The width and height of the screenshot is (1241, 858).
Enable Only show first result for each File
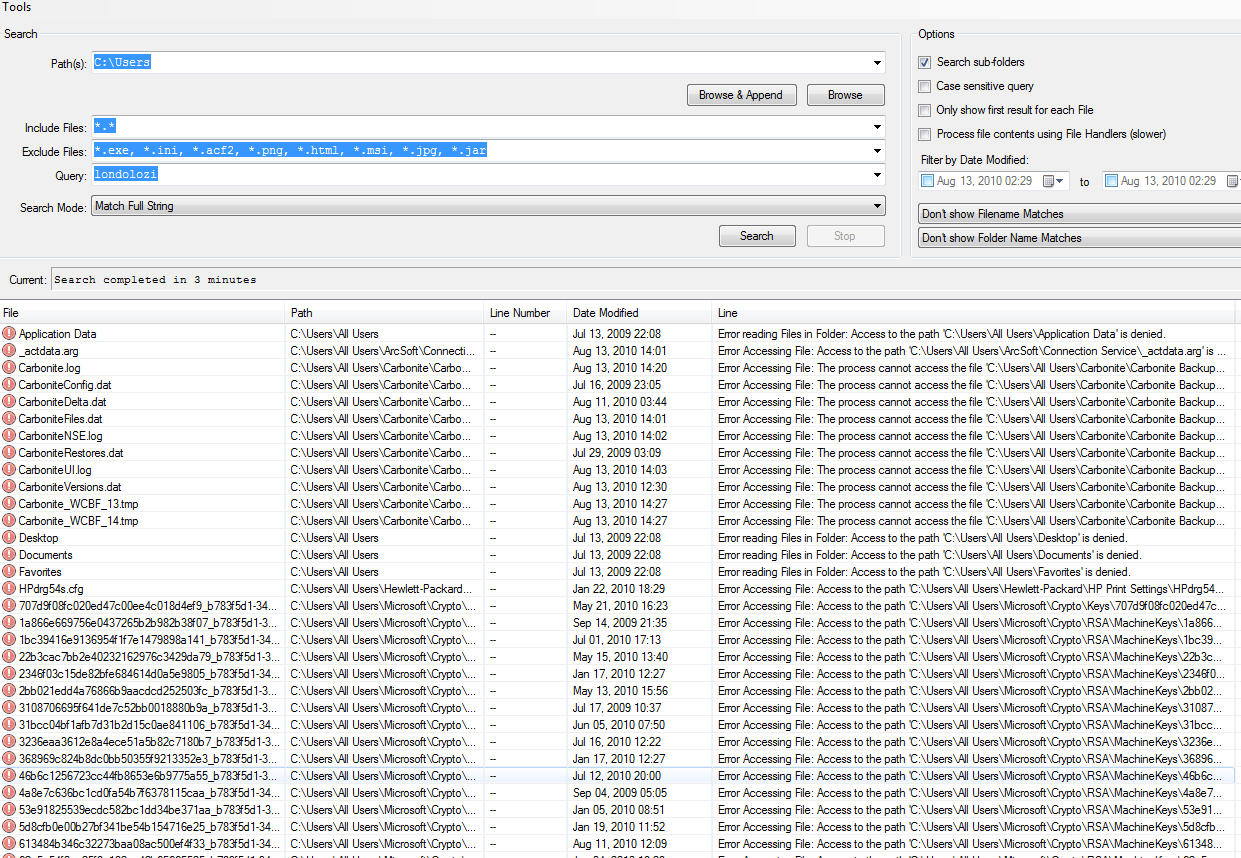925,110
